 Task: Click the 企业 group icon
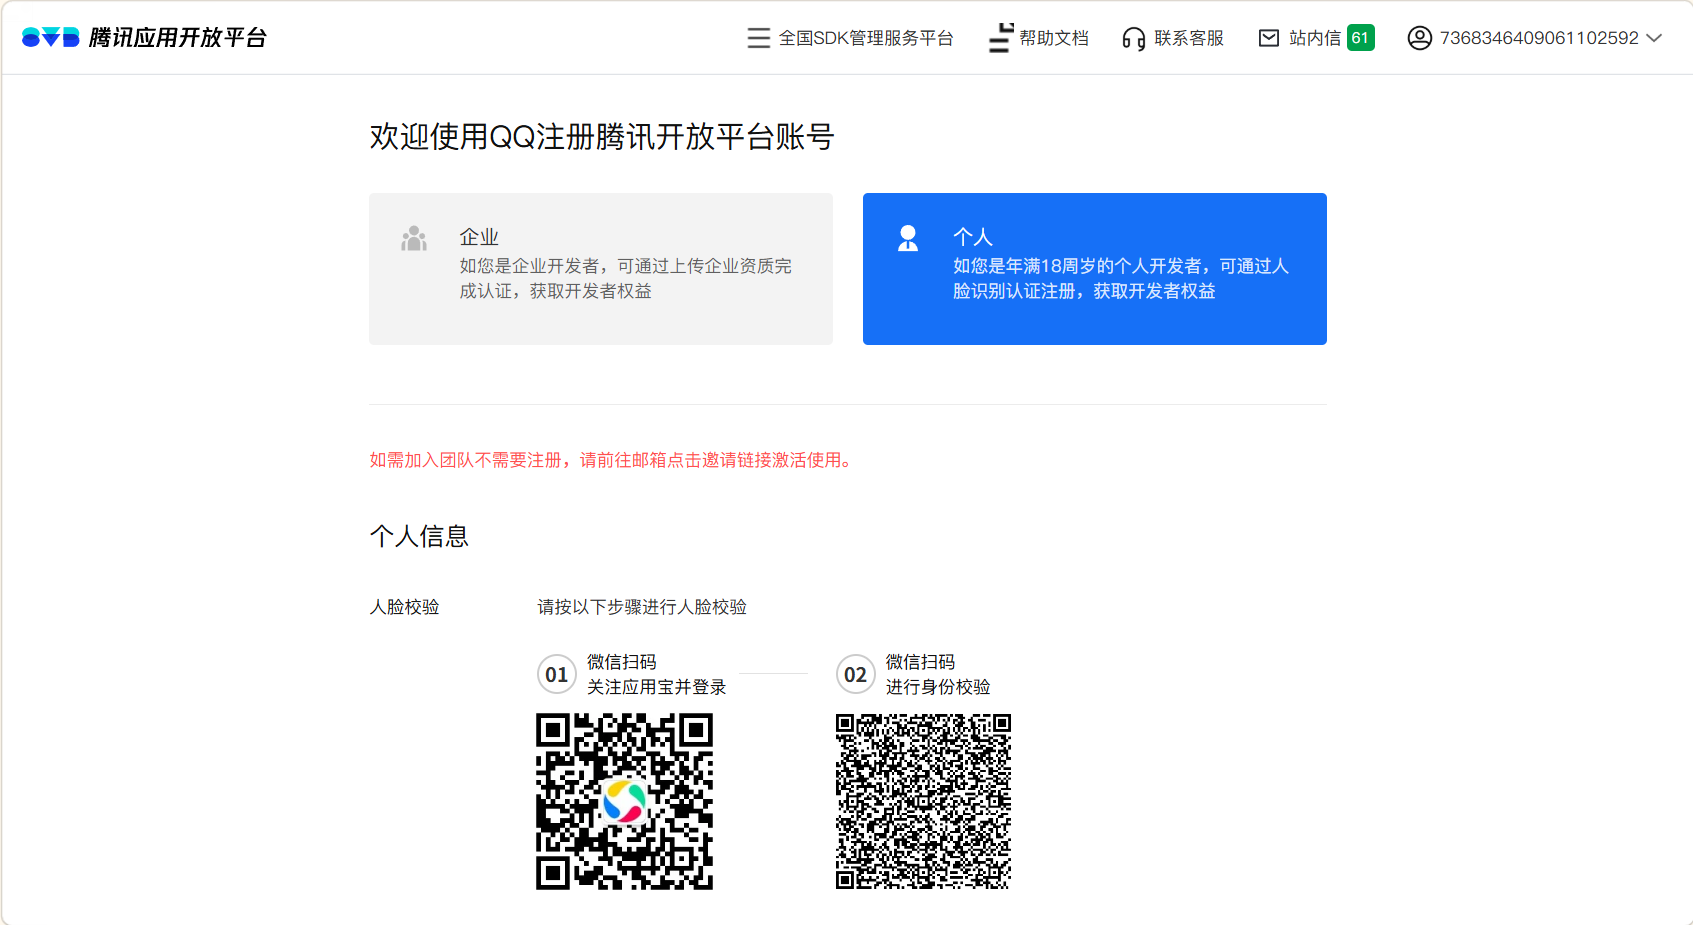(x=414, y=239)
